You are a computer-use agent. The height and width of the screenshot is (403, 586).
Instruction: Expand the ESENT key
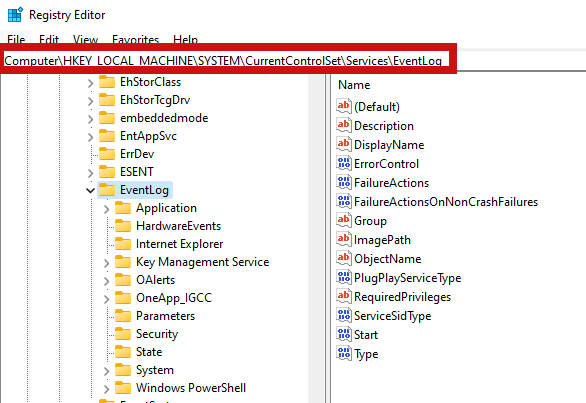[90, 173]
